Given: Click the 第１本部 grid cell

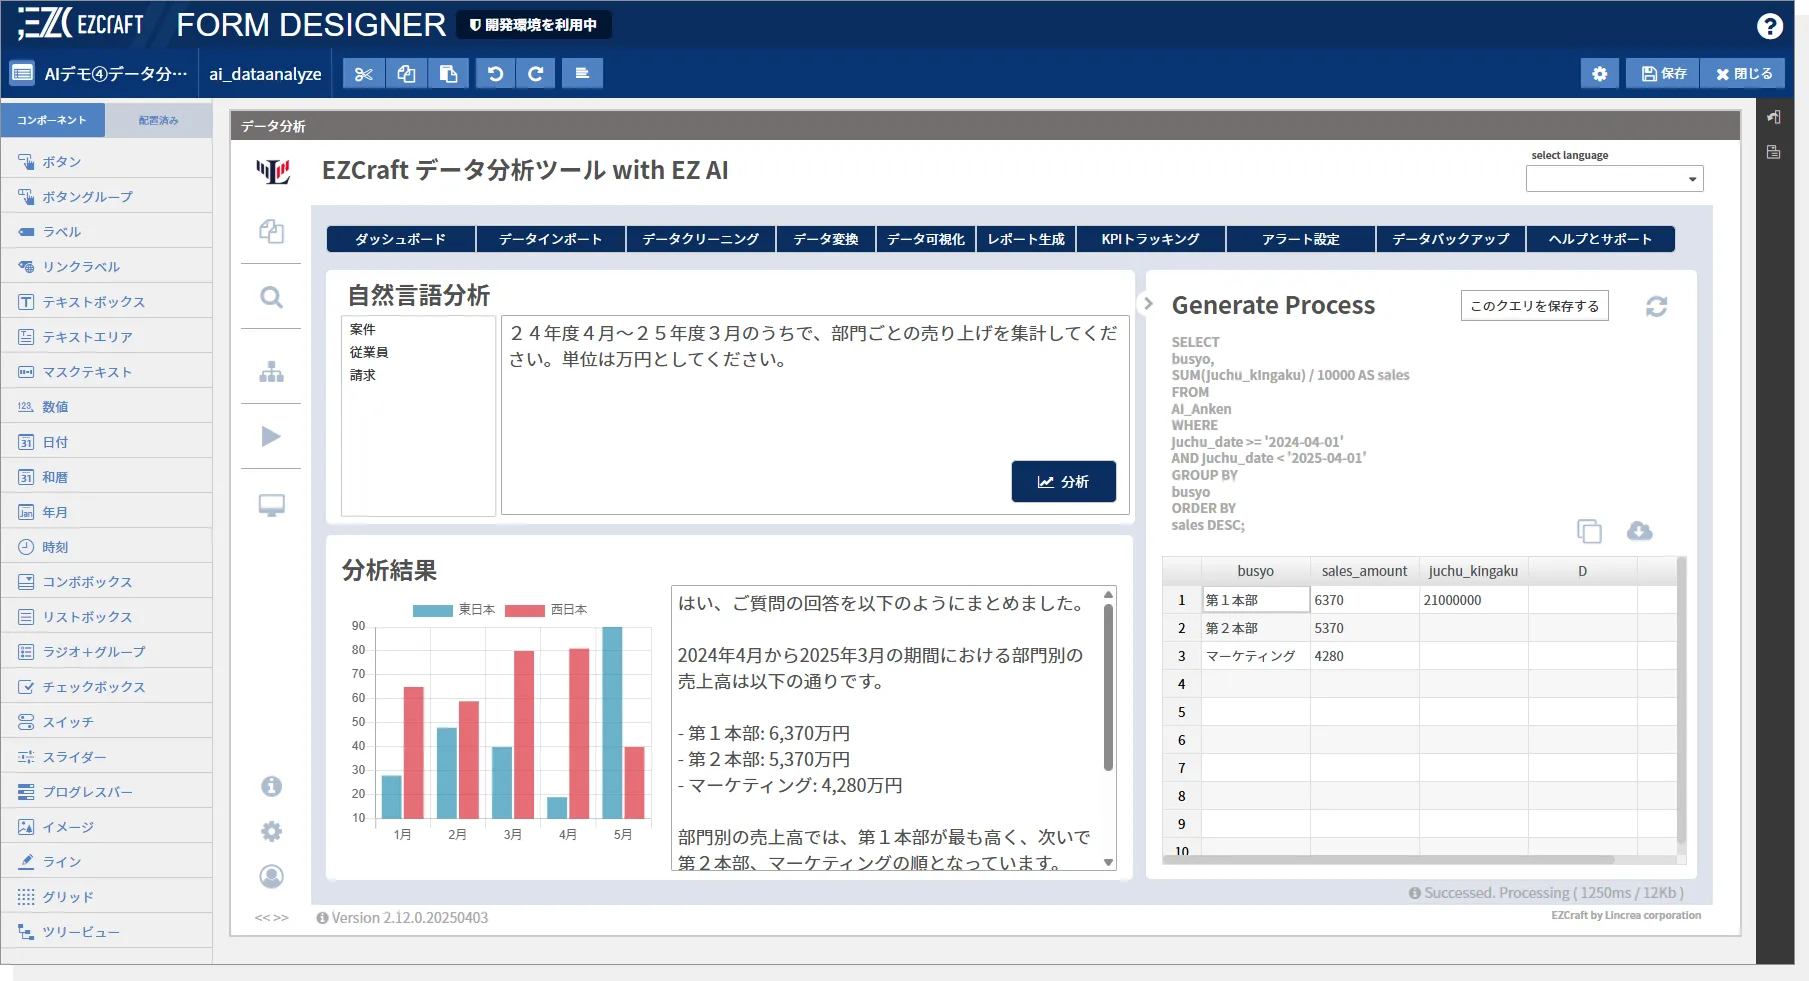Looking at the screenshot, I should pyautogui.click(x=1255, y=600).
